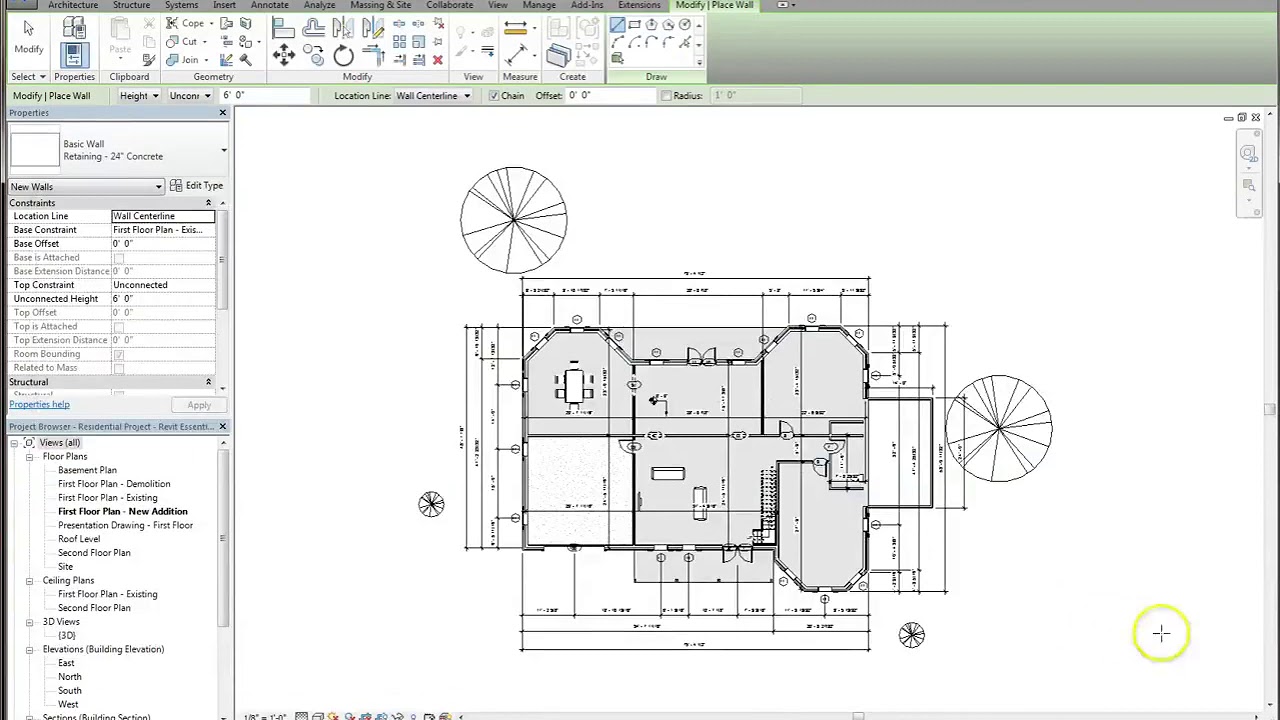
Task: Select the Line draw tool
Action: coord(617,25)
